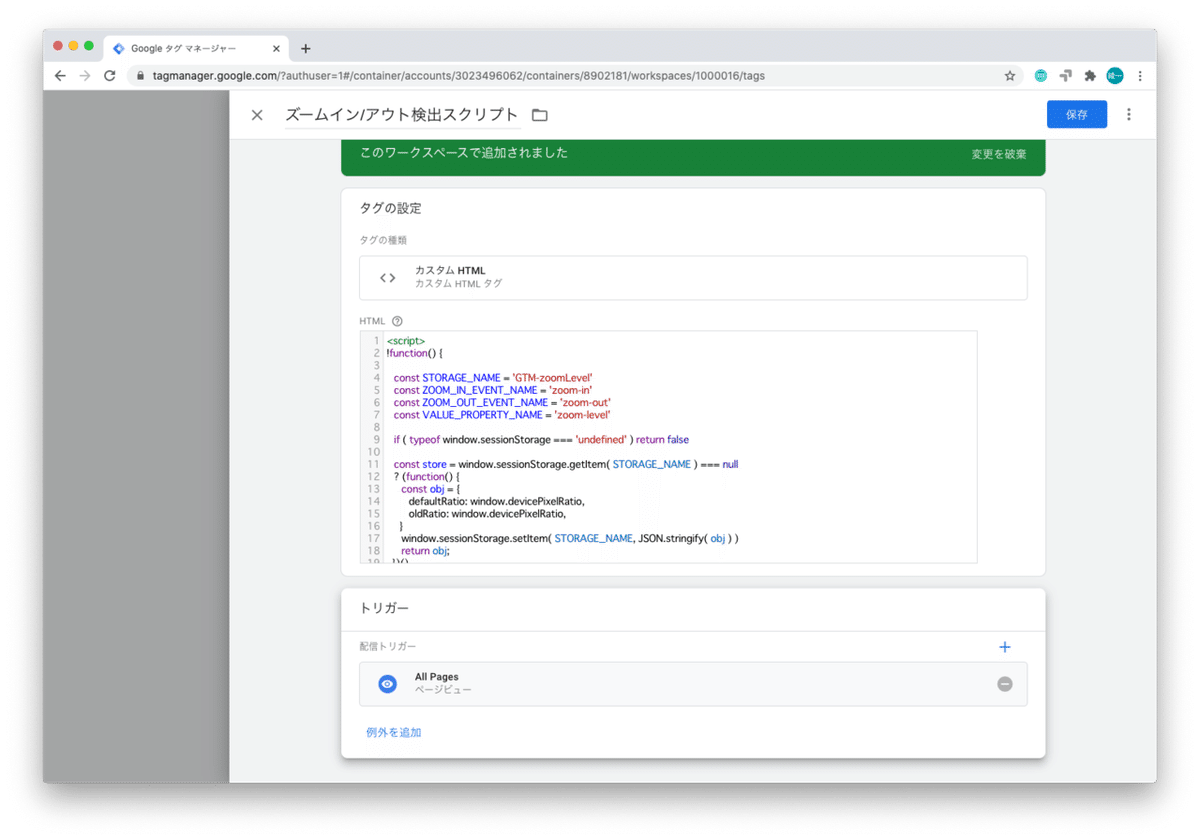The height and width of the screenshot is (840, 1200).
Task: Click code line VALUE_PROPERTY_NAME = 'zoom-level'
Action: pyautogui.click(x=502, y=414)
